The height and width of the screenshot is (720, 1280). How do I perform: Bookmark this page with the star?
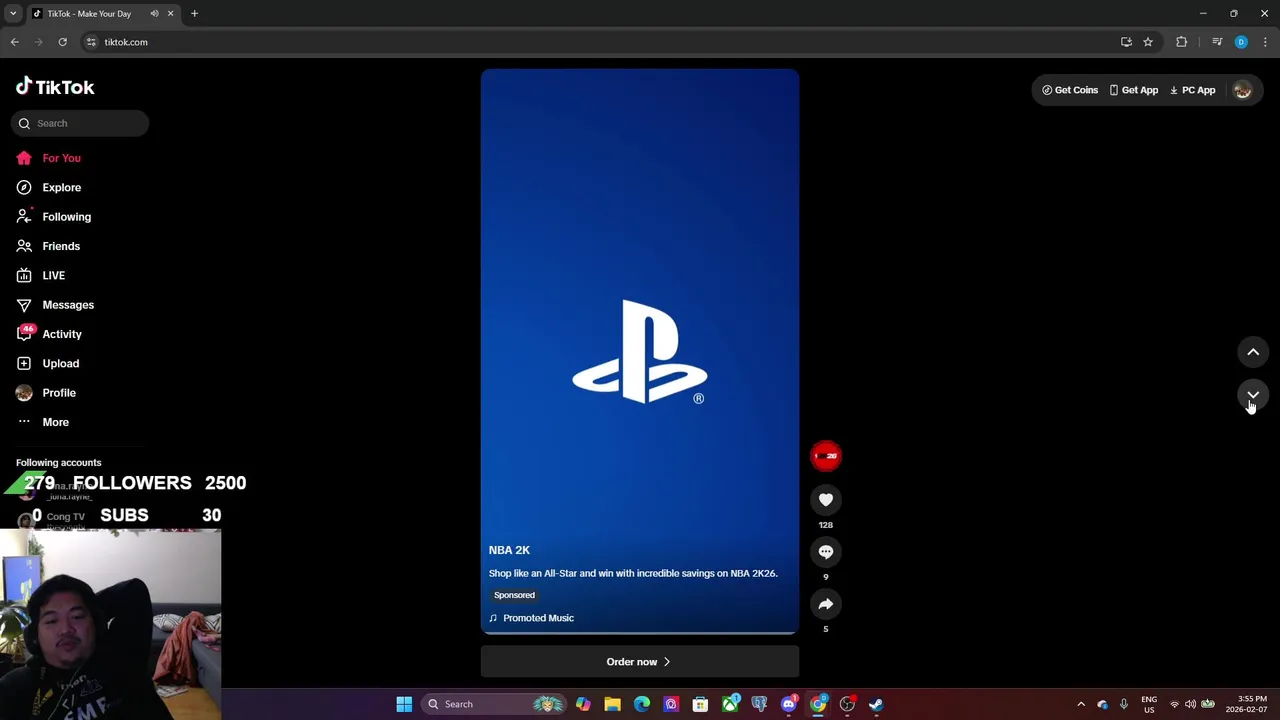click(x=1148, y=42)
